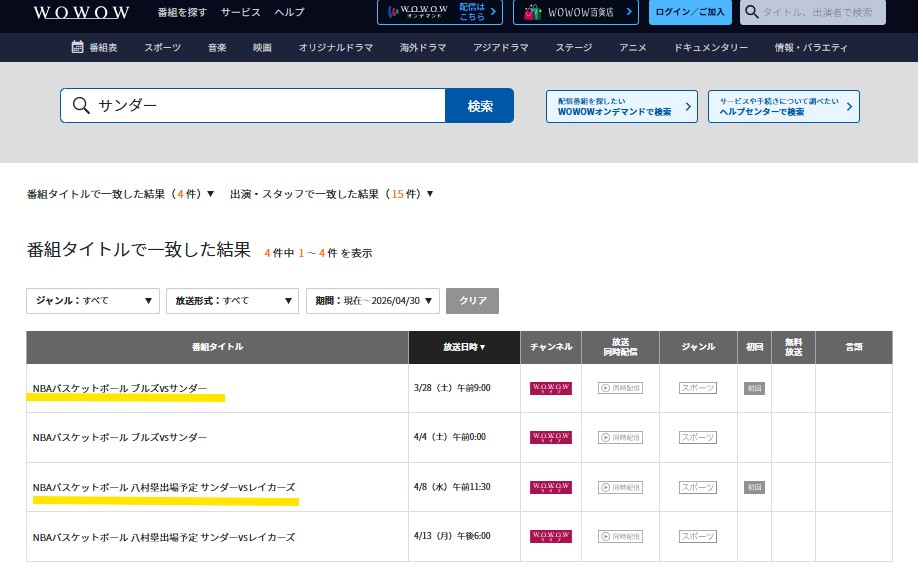This screenshot has height=572, width=918.
Task: Click the ログイン／ご加入 button
Action: coord(689,12)
